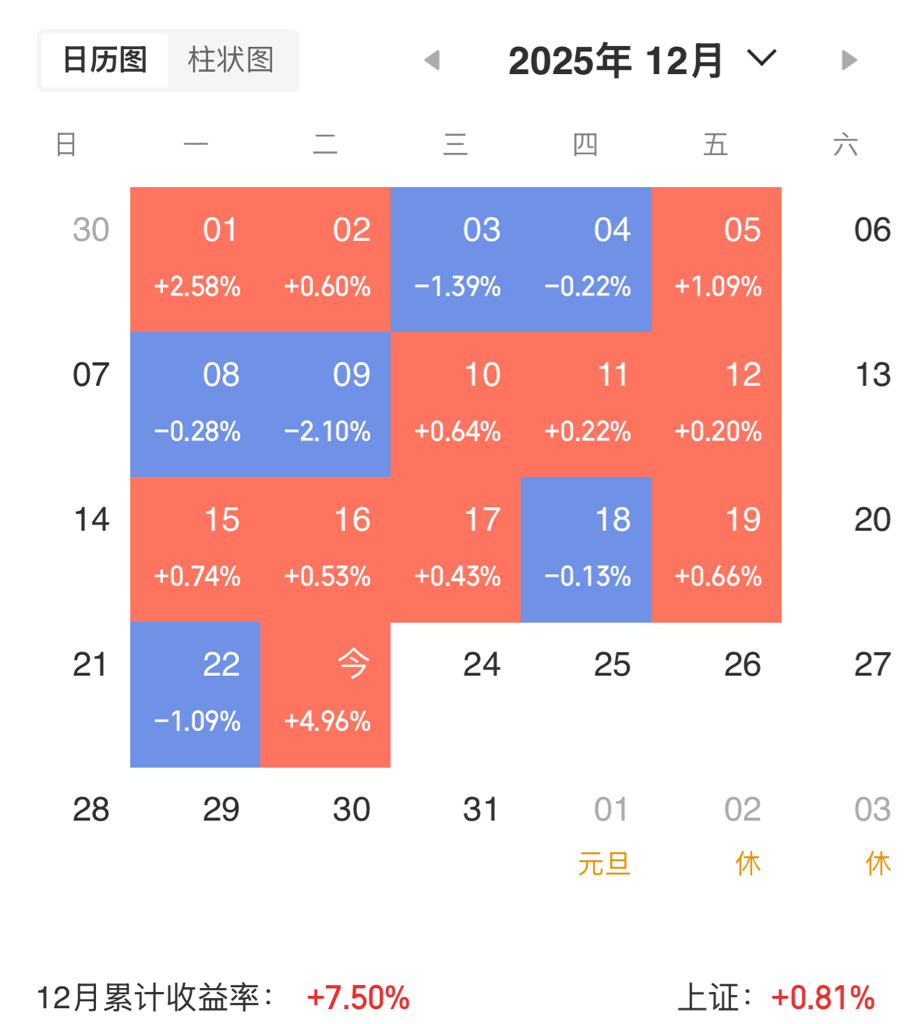The width and height of the screenshot is (912, 1024).
Task: Click December 22 cell showing -1.09%
Action: pos(196,694)
